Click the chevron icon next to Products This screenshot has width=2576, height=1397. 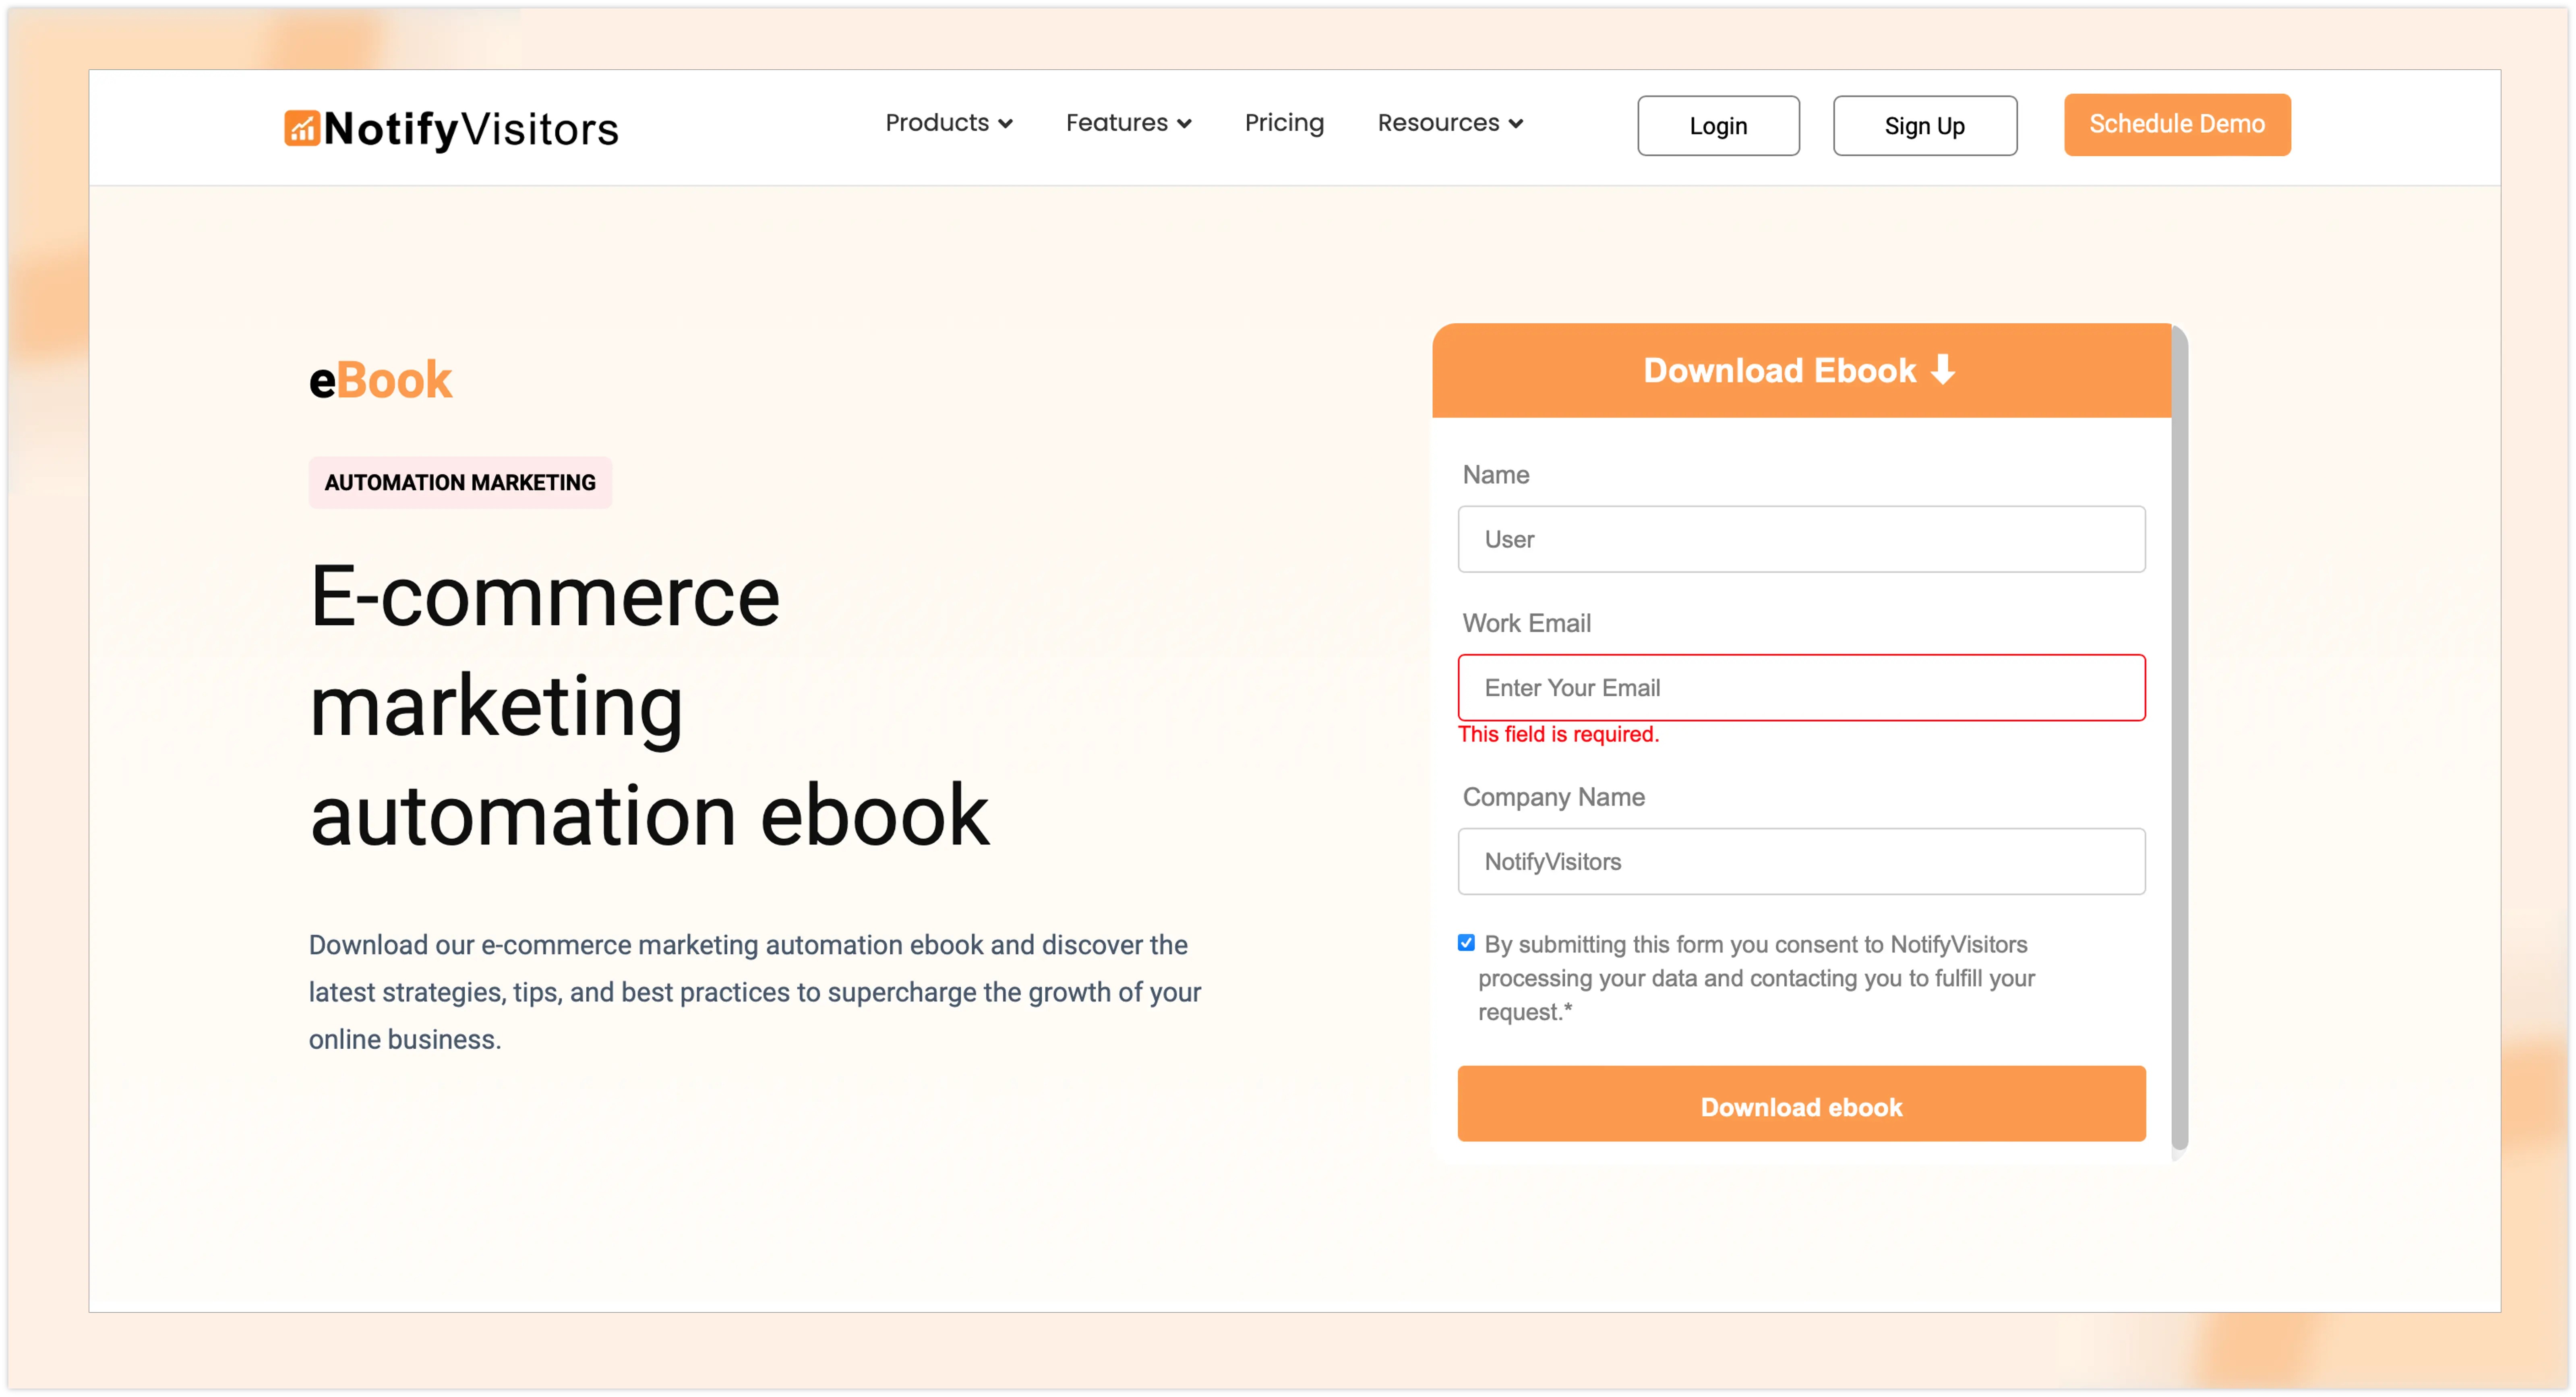(x=1006, y=124)
